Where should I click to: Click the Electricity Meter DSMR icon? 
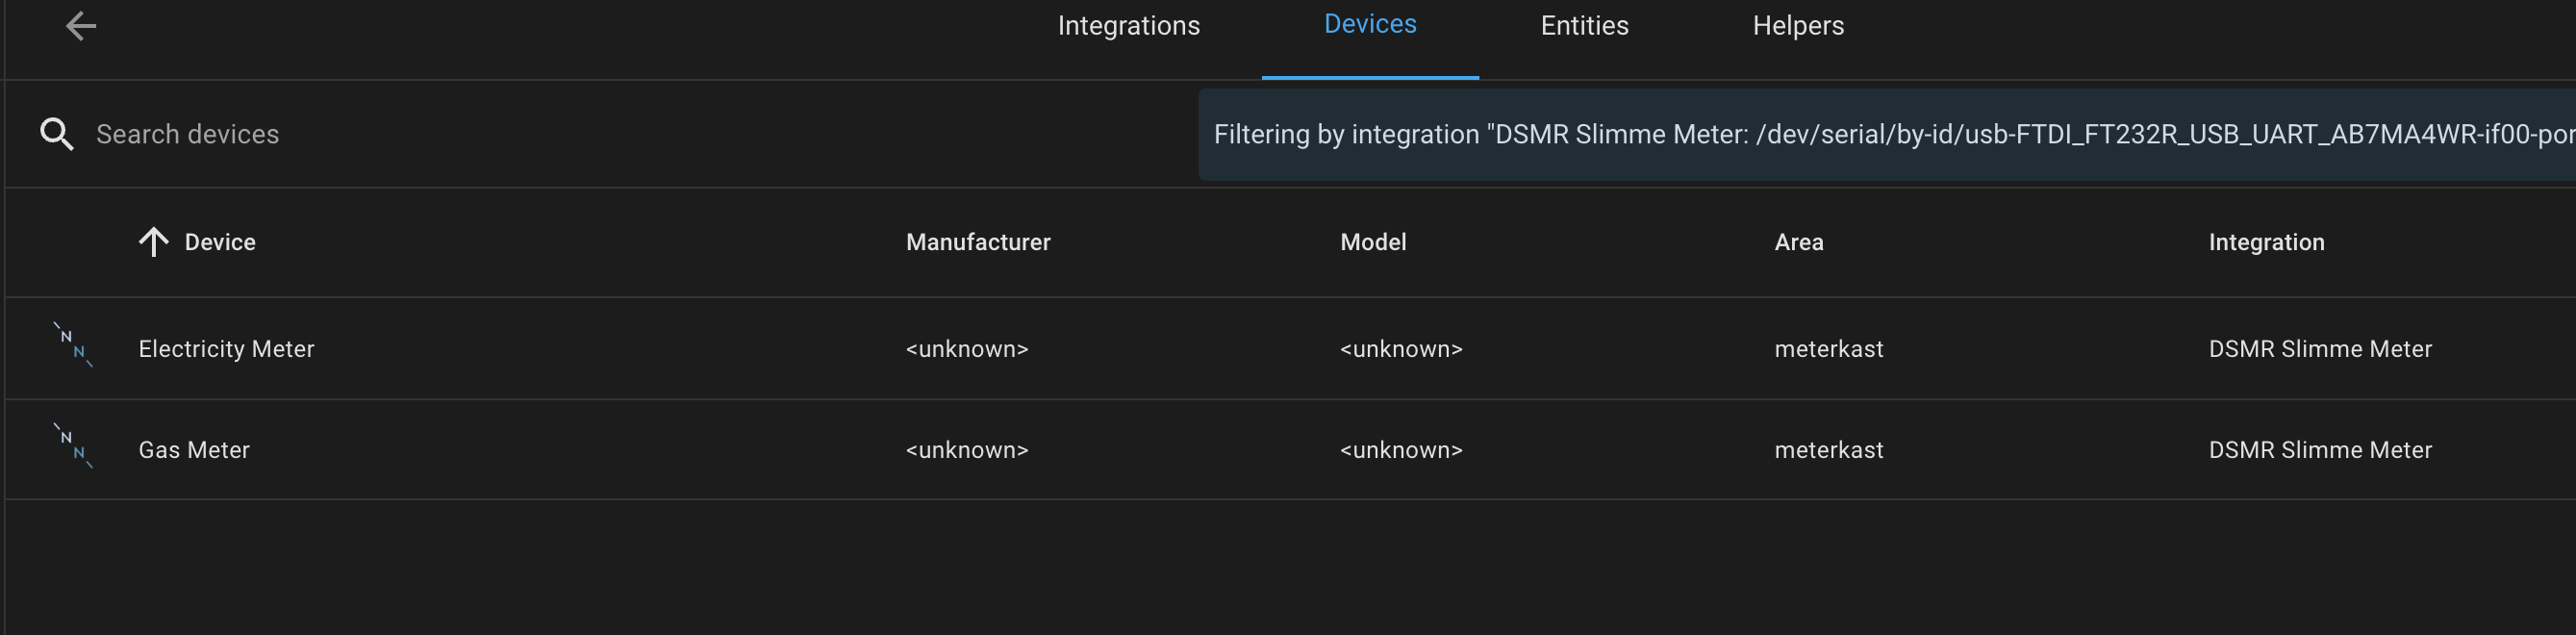pyautogui.click(x=73, y=345)
